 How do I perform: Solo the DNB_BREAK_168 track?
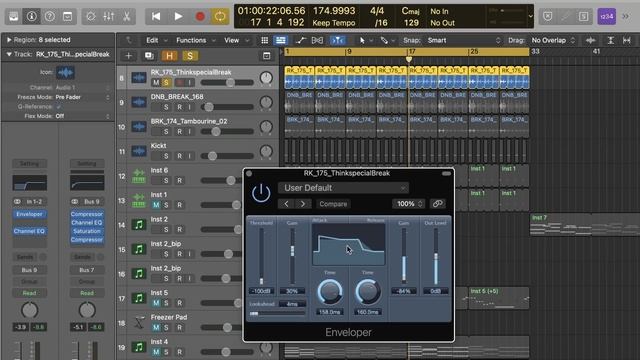(x=166, y=107)
